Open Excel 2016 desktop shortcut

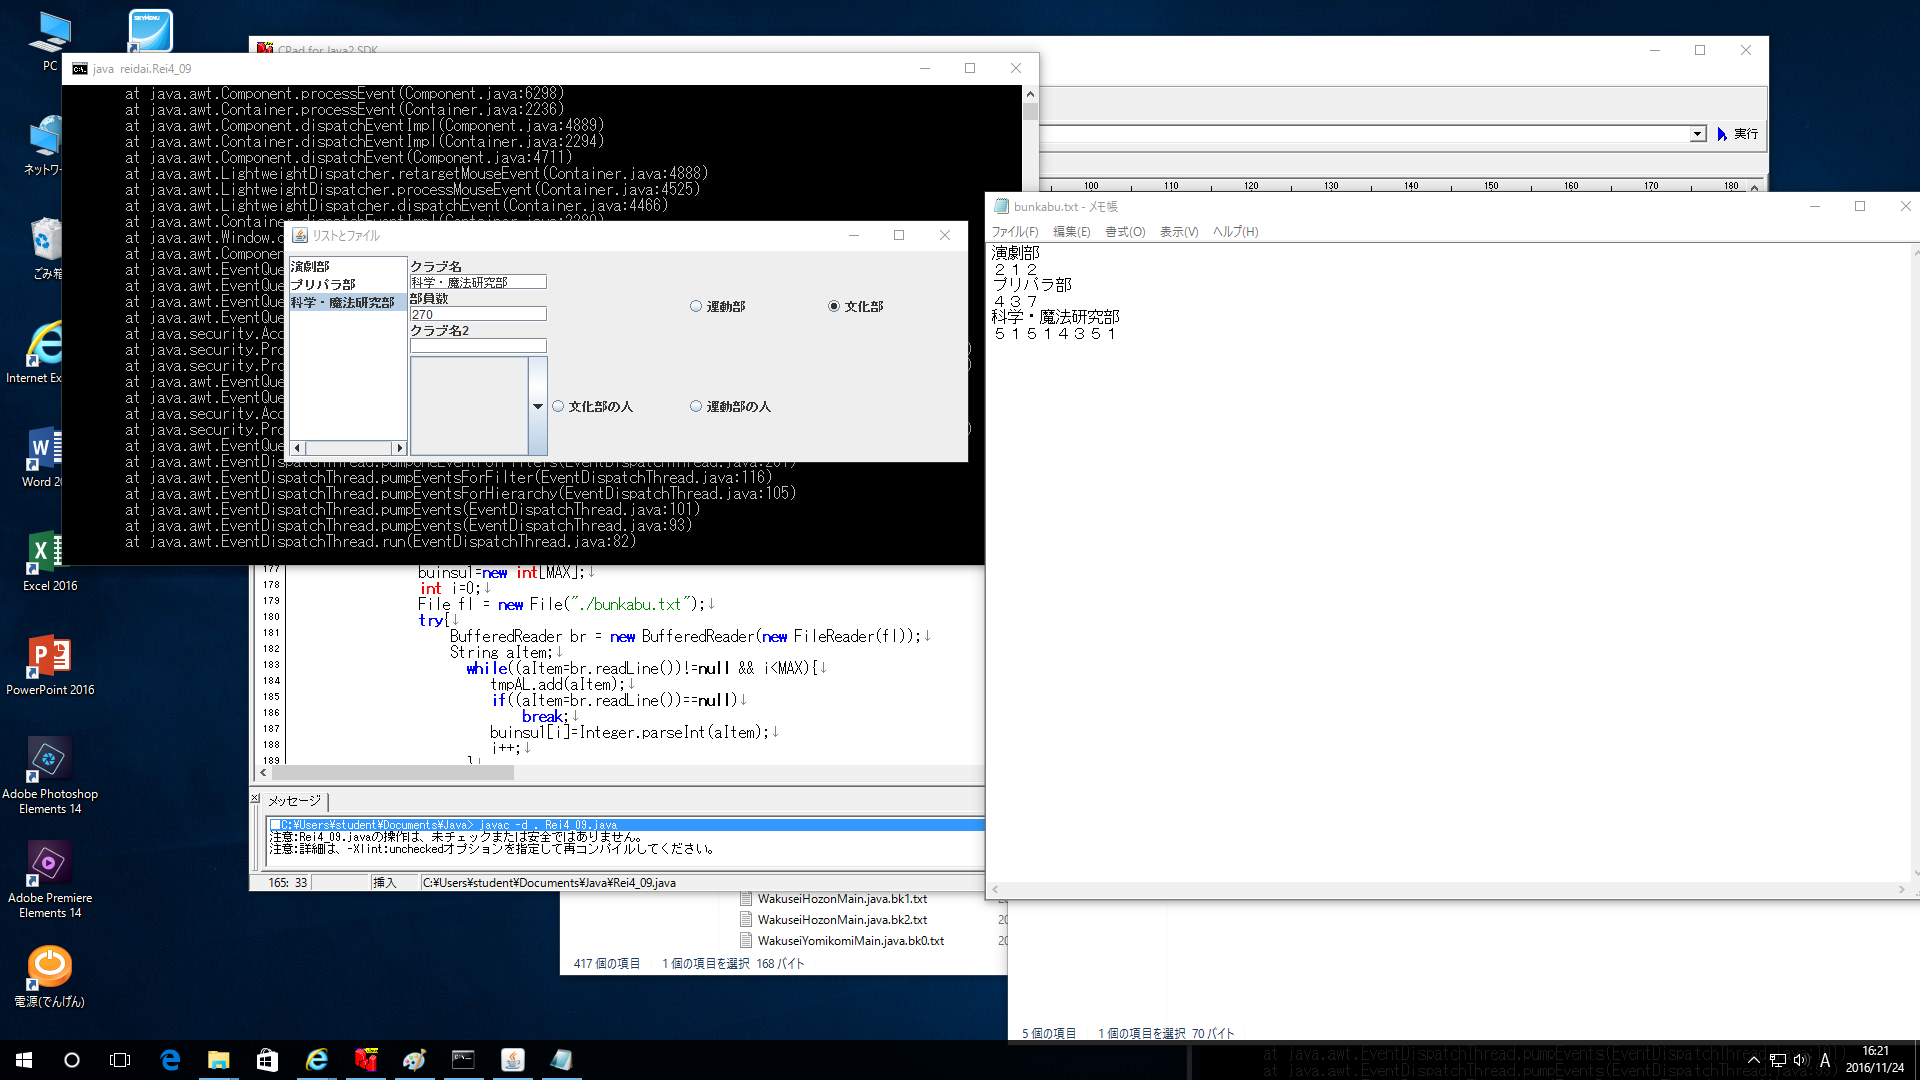(x=49, y=560)
